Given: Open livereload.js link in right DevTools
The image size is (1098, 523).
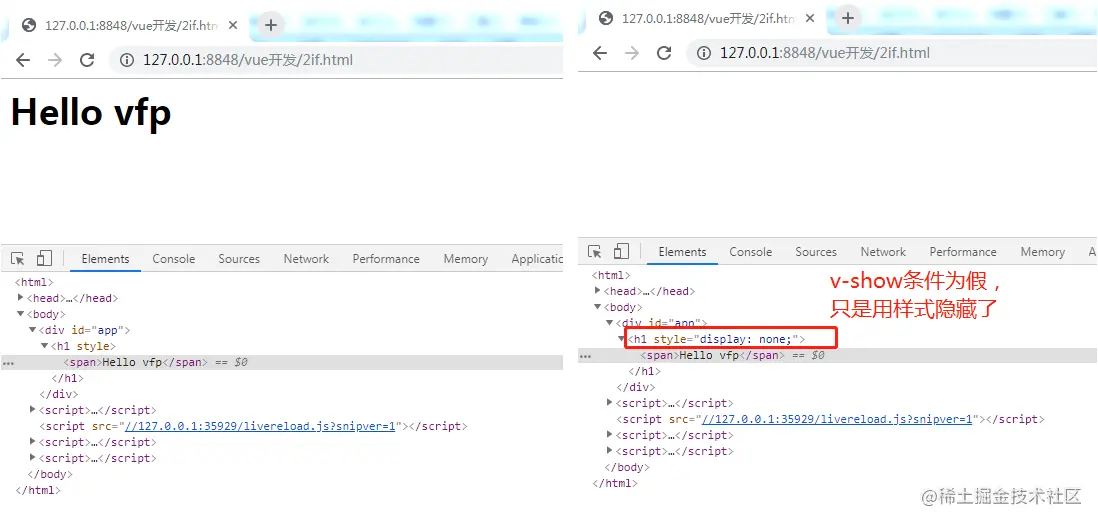Looking at the screenshot, I should (x=837, y=419).
